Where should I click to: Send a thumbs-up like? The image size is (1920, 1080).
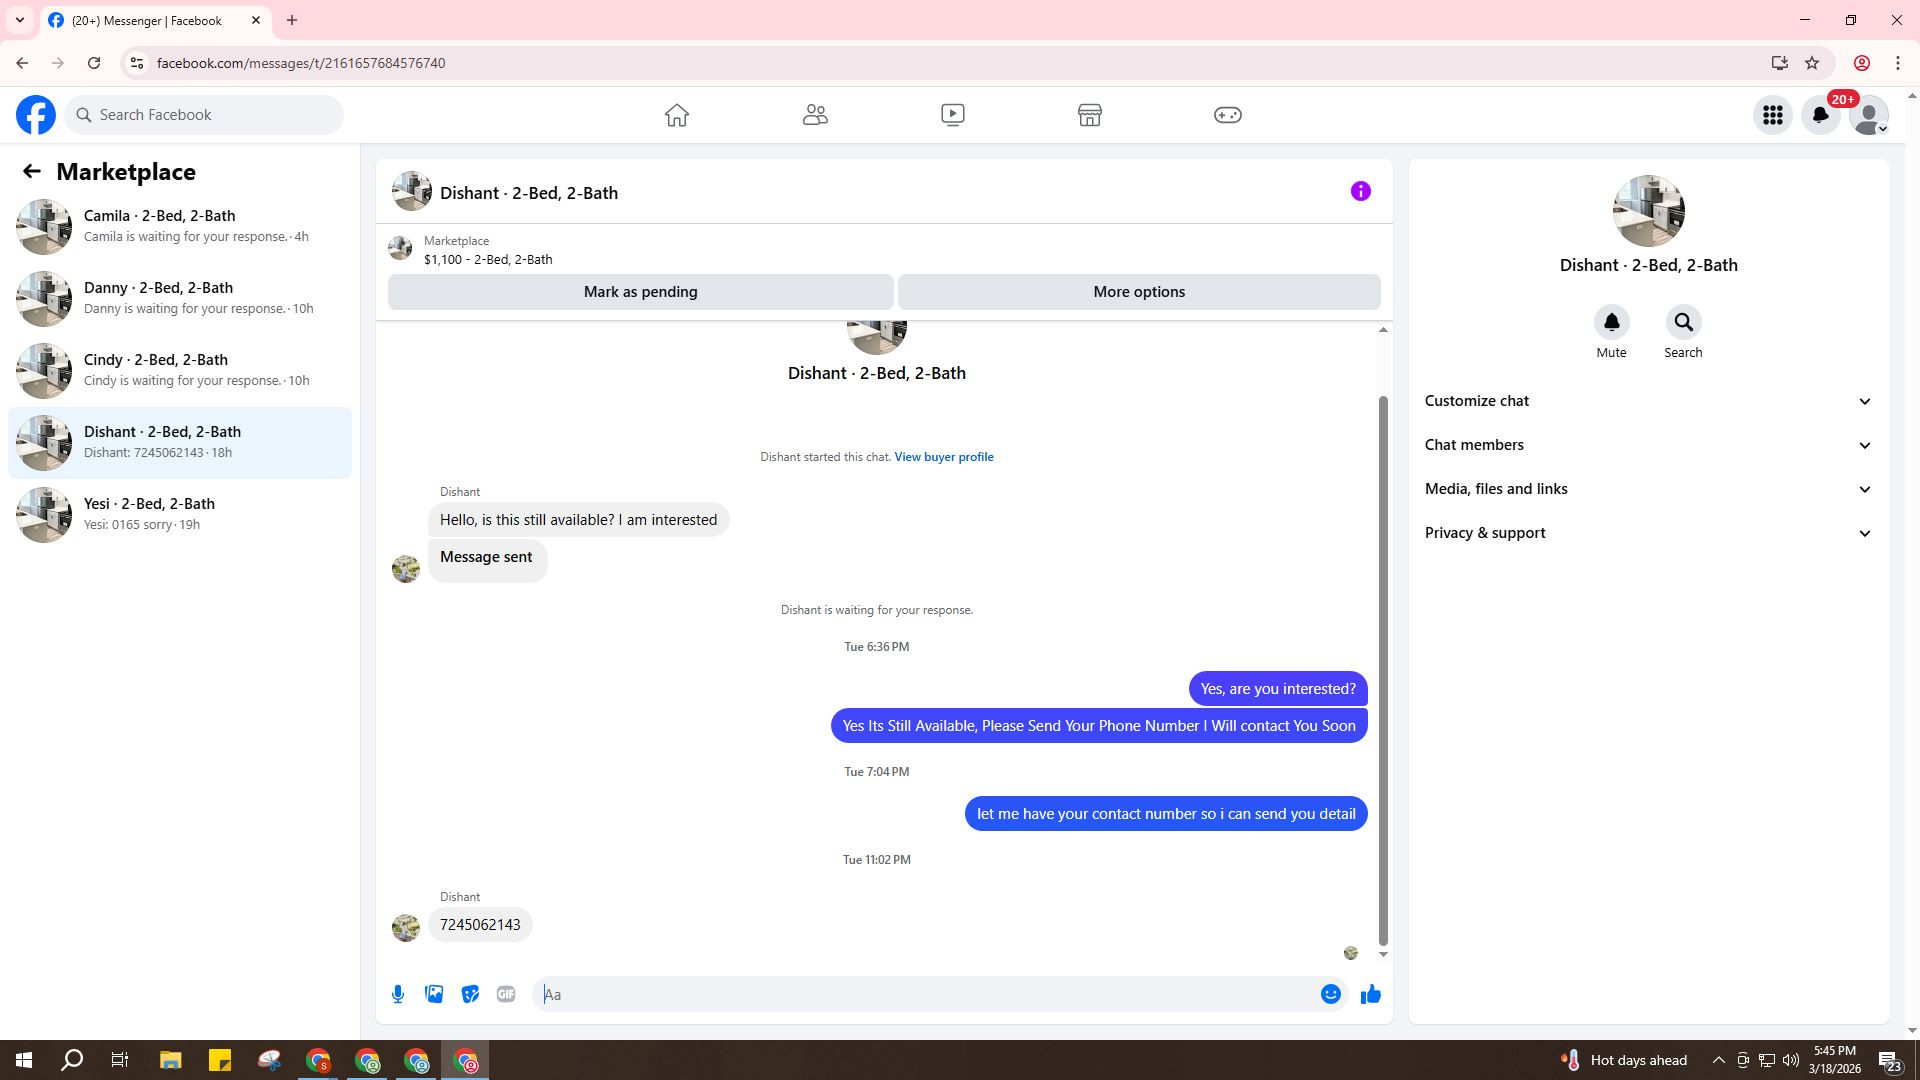tap(1370, 994)
